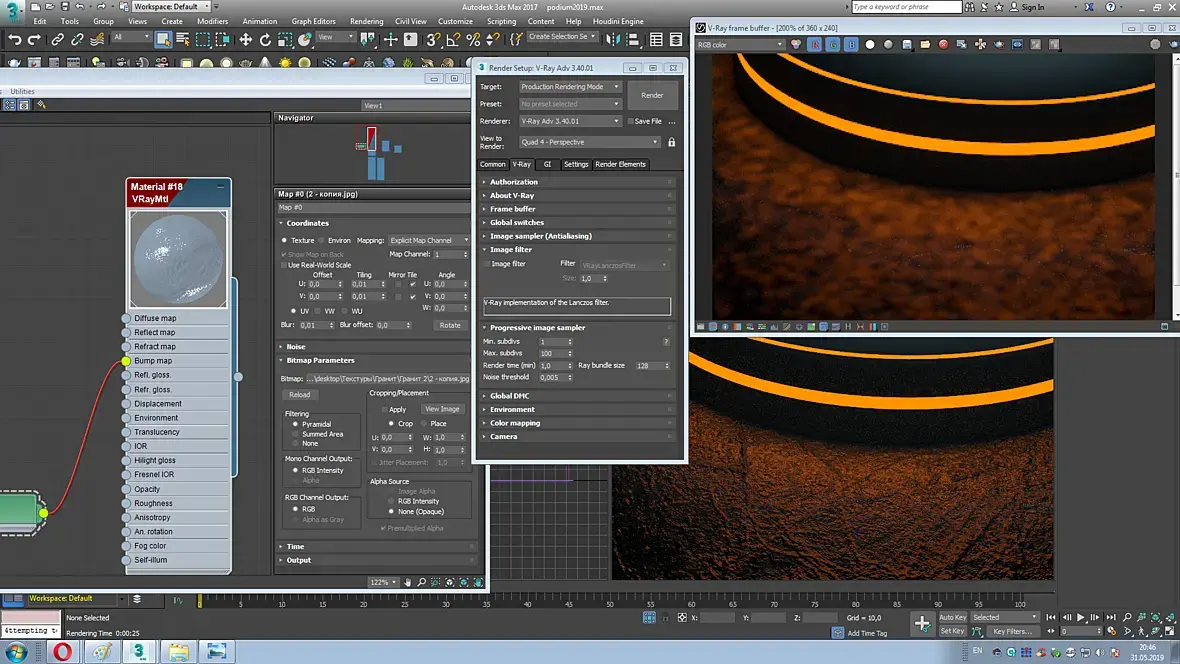
Task: Click the save image icon in frame buffer
Action: coord(906,45)
